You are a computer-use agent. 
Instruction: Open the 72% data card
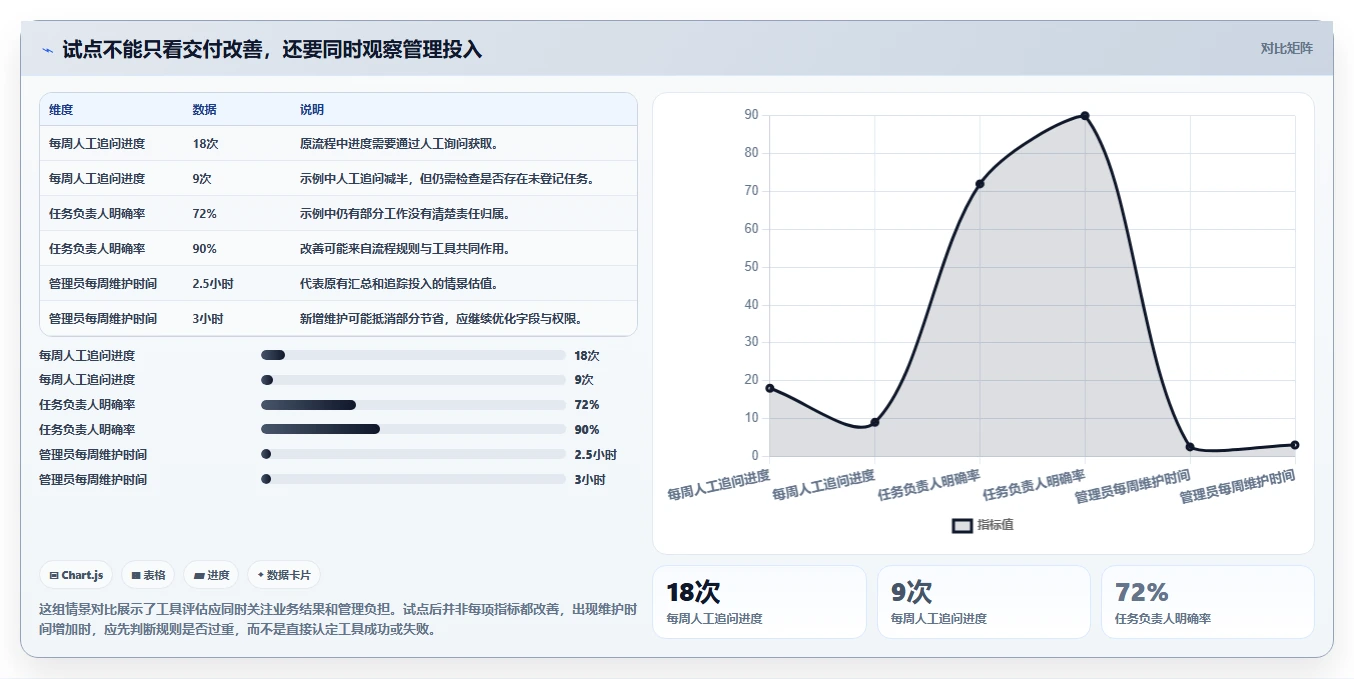[1208, 602]
